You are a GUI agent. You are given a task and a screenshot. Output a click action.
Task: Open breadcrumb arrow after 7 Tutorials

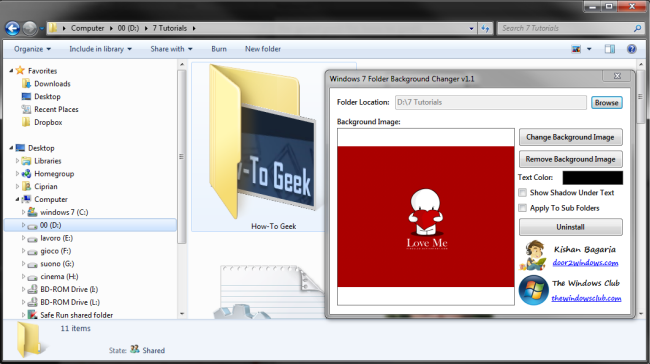coord(194,28)
